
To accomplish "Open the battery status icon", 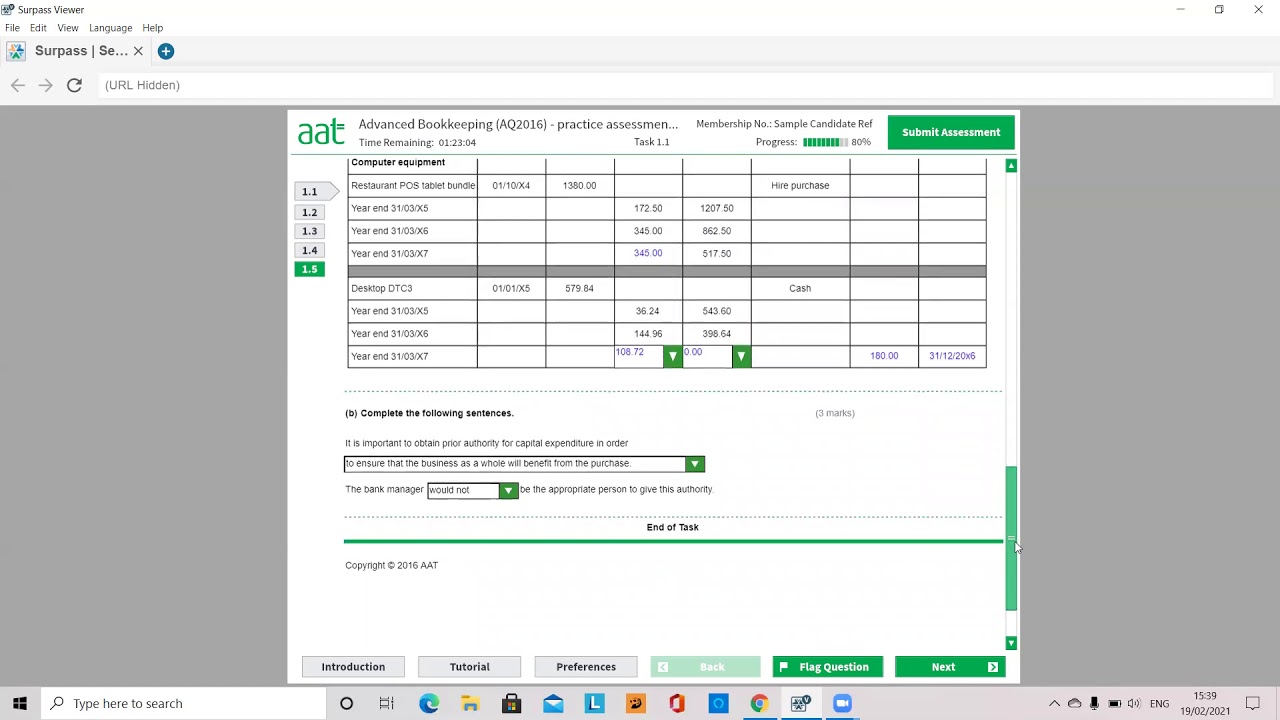I will point(1114,703).
